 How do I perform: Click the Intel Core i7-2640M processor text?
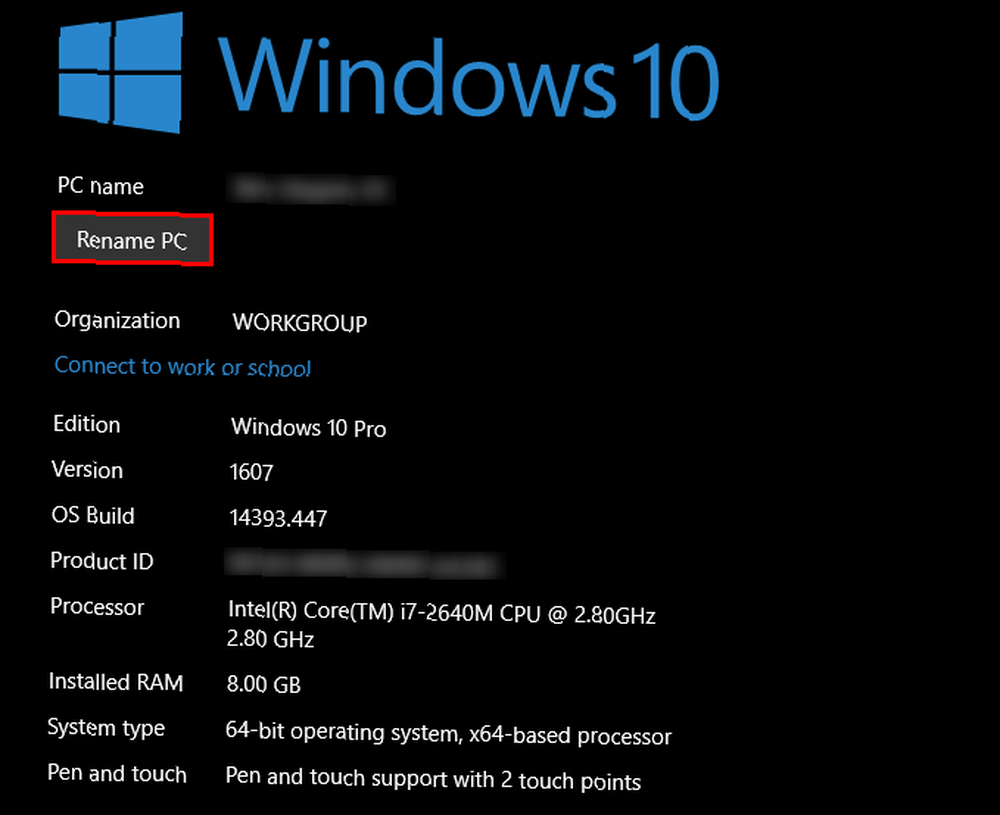pyautogui.click(x=442, y=625)
